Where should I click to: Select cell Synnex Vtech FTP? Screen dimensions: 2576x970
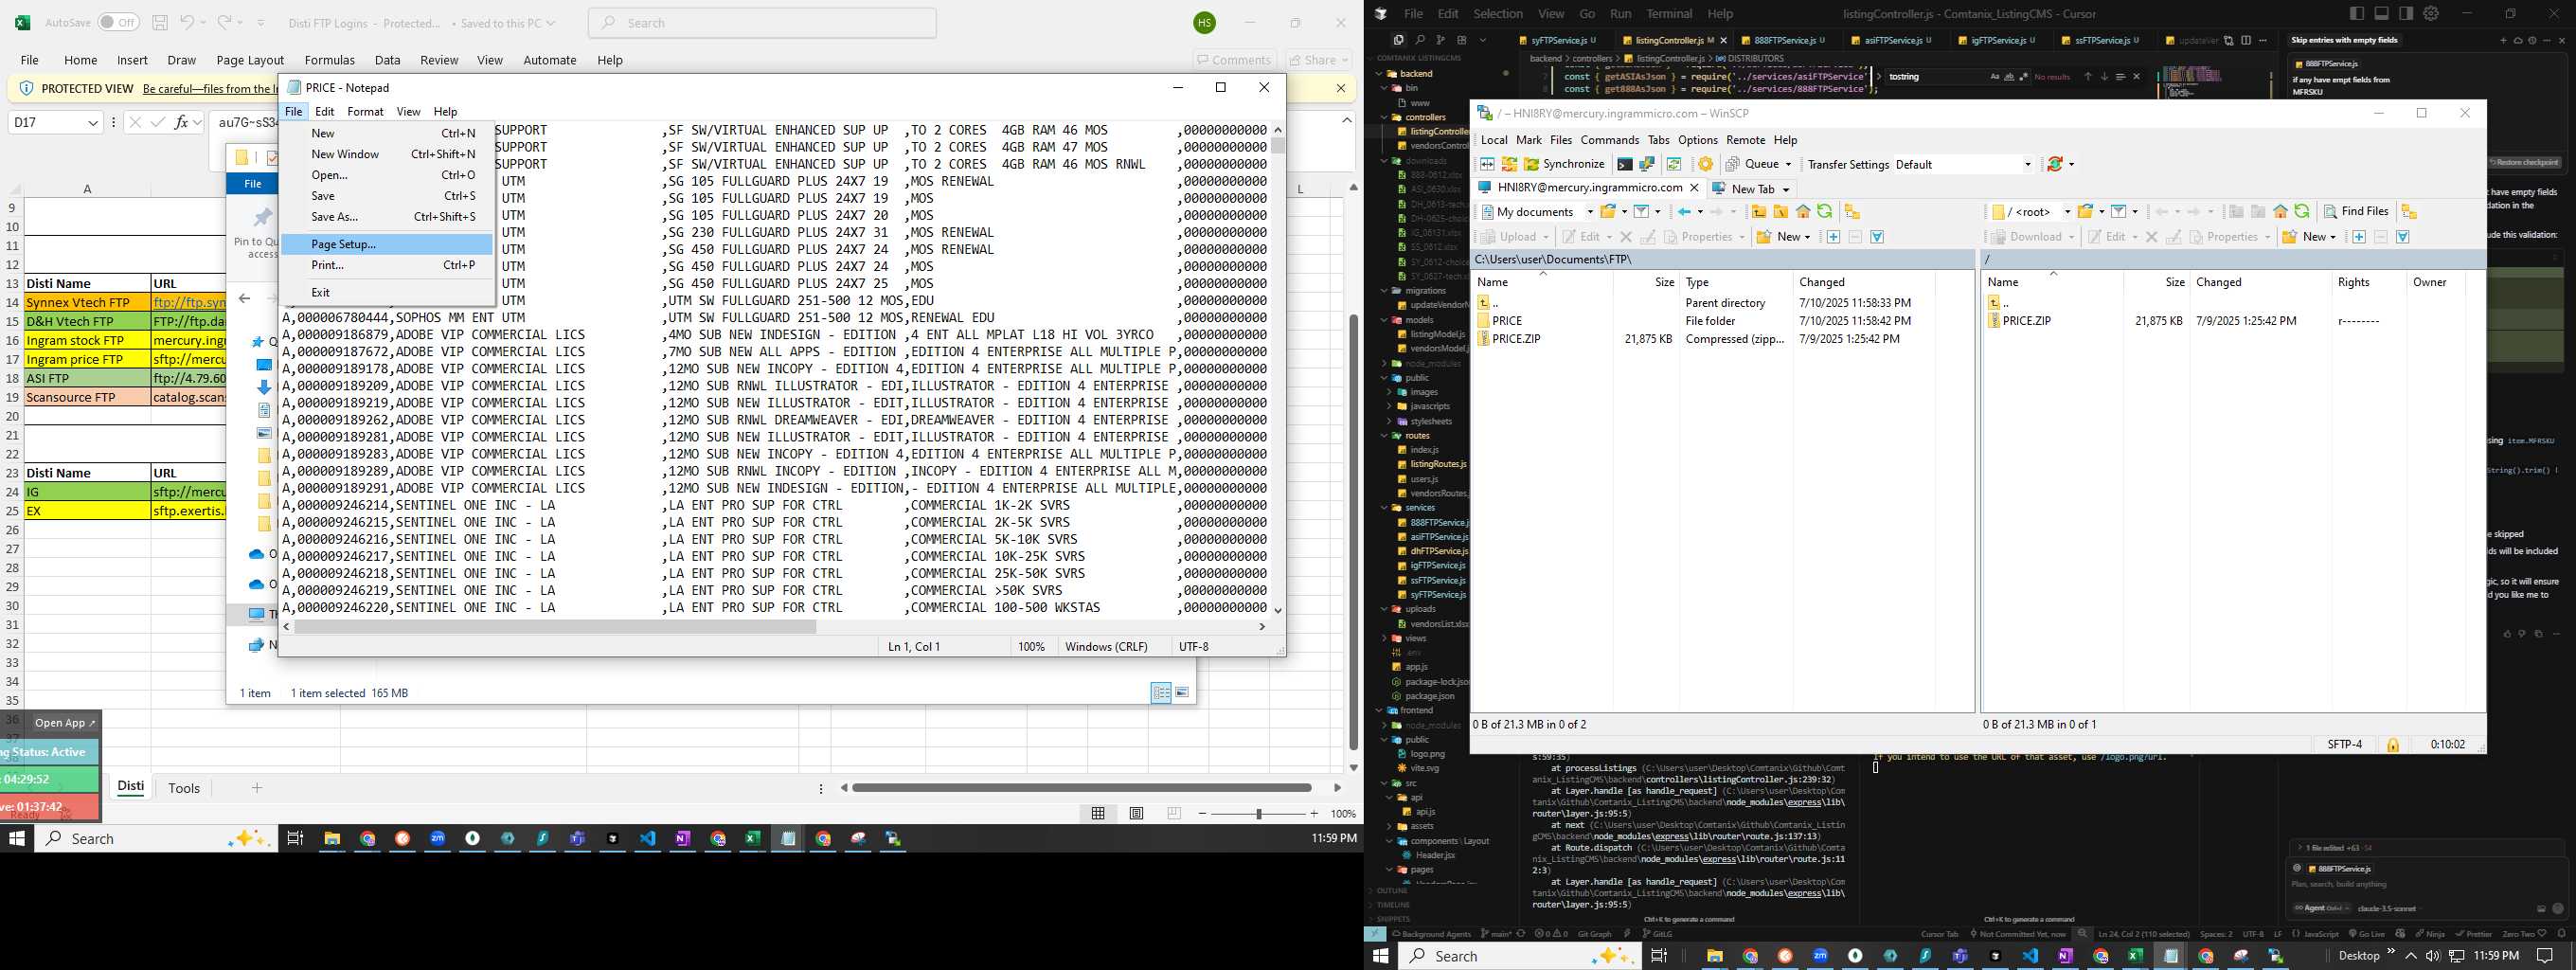pos(87,302)
